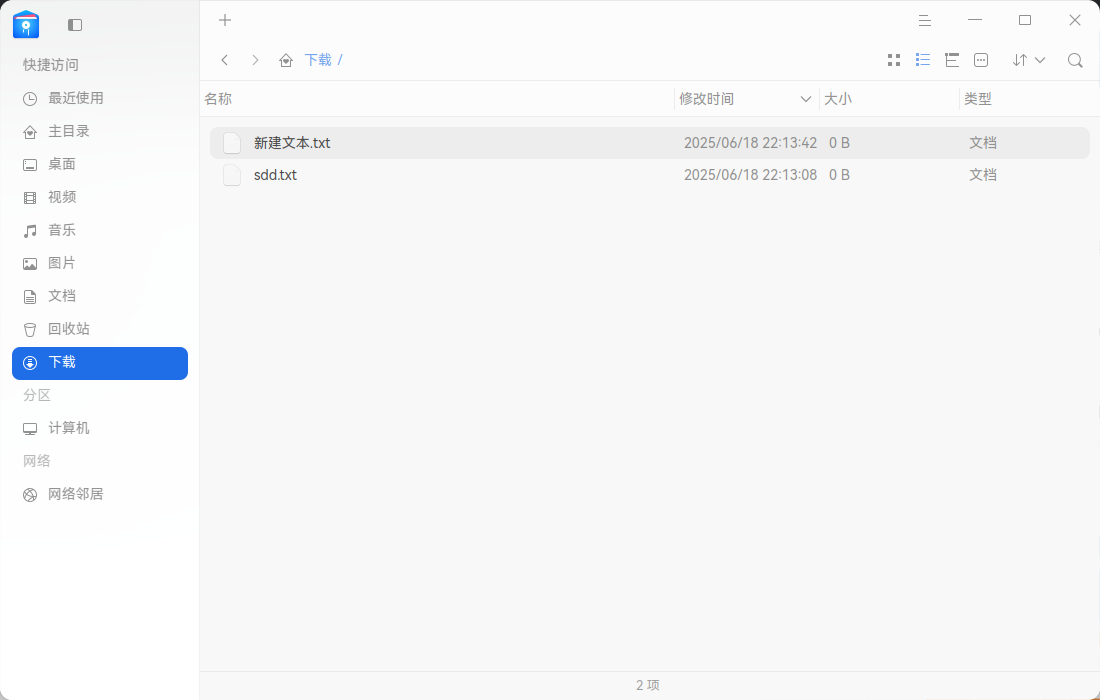Click the 2025/06/18 22:13:42 timestamp
This screenshot has width=1100, height=700.
pyautogui.click(x=751, y=143)
